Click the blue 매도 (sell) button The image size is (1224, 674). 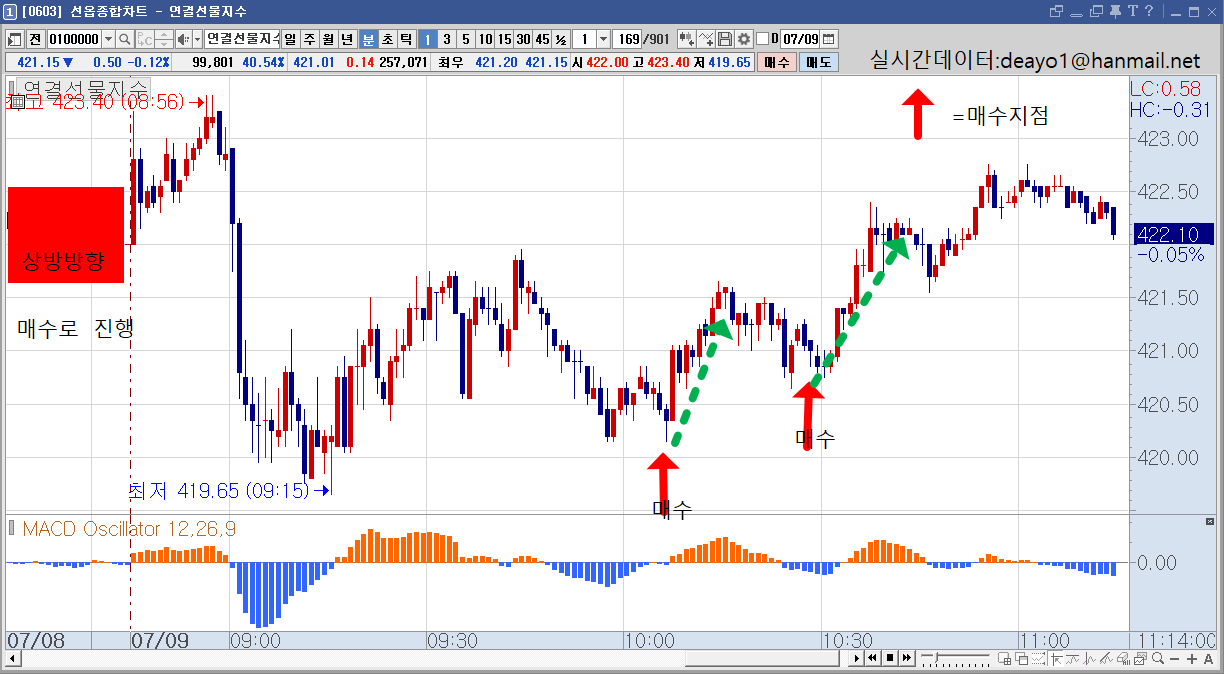tap(817, 62)
